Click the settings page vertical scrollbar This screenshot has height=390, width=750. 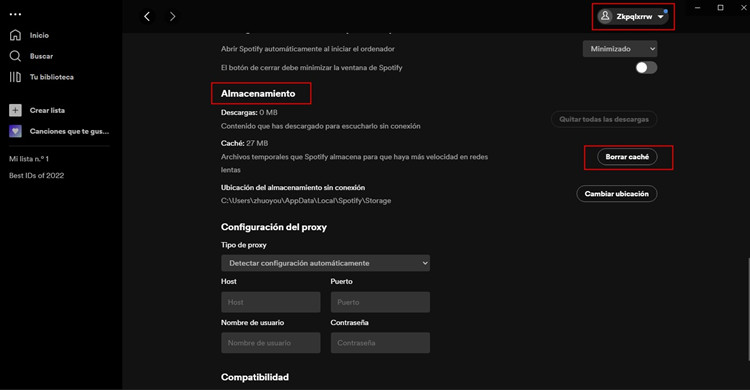click(x=748, y=309)
